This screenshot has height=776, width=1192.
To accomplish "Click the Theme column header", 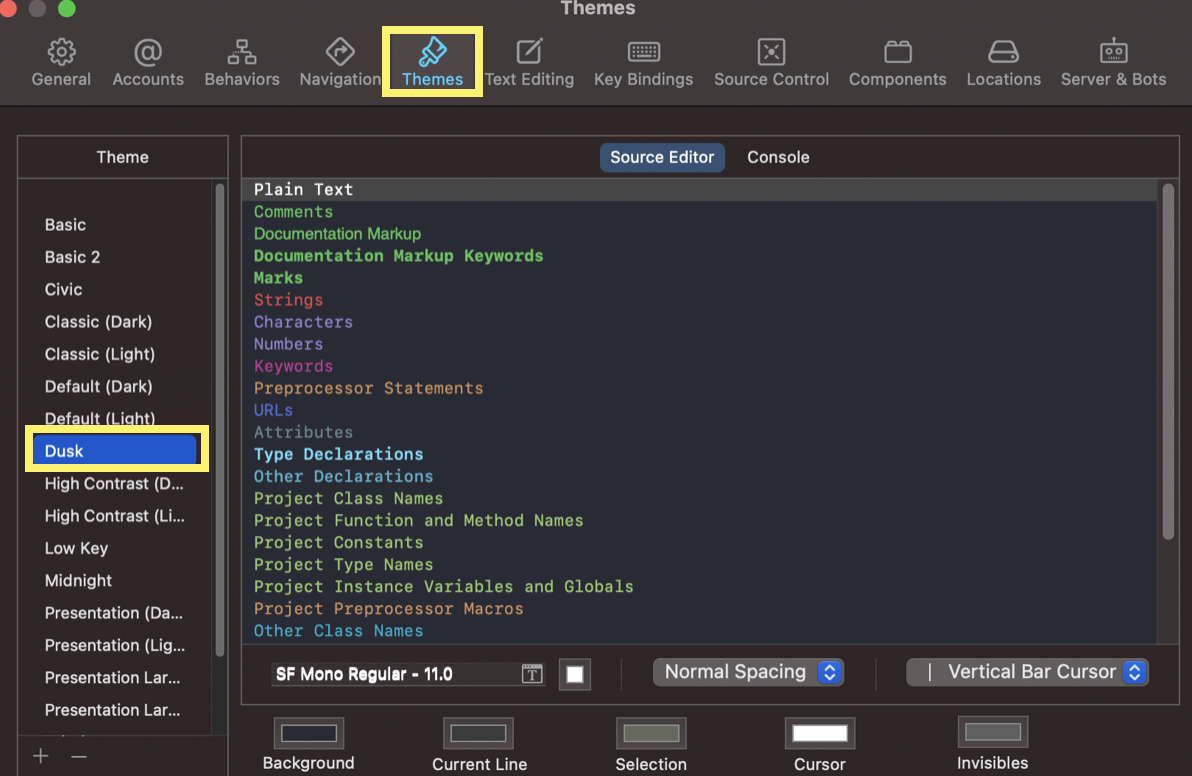I will point(122,157).
